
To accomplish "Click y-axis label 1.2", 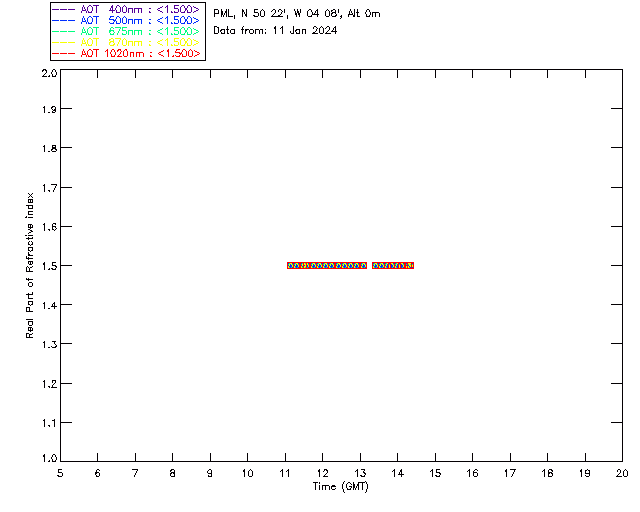I will (x=49, y=384).
